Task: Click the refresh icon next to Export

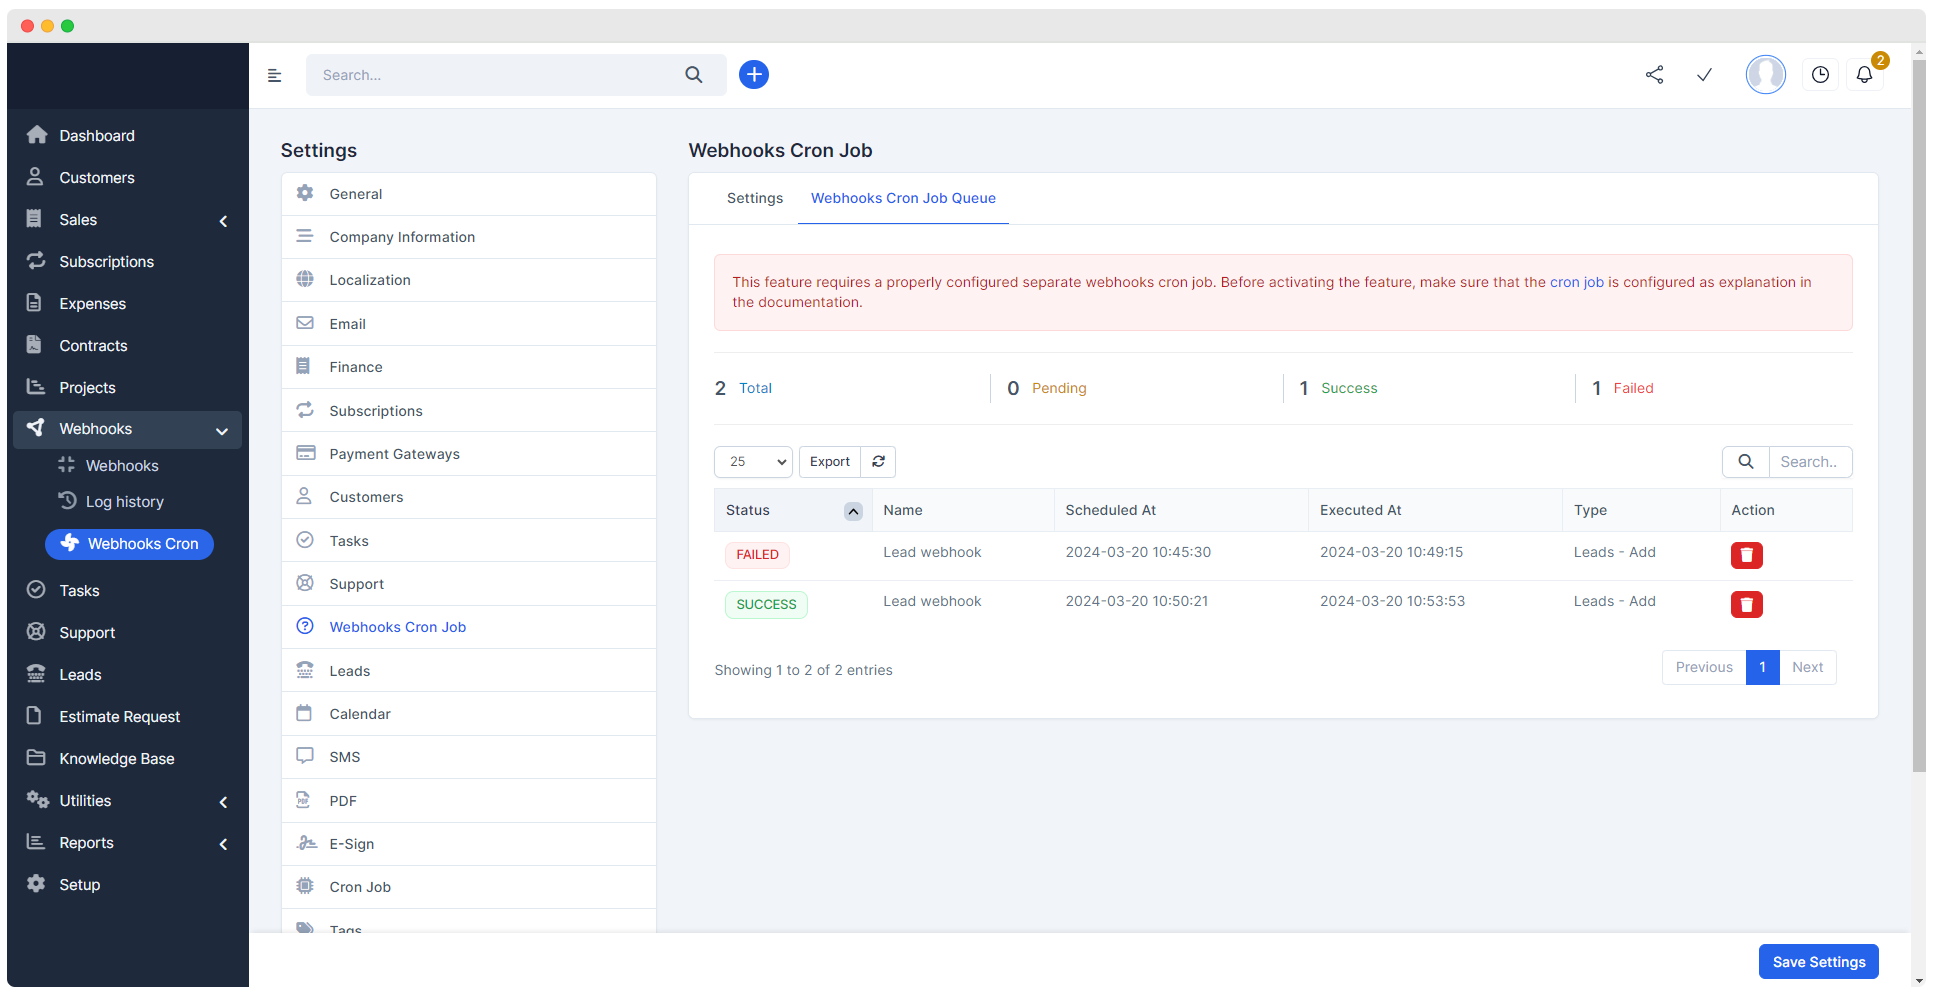Action: [x=877, y=461]
